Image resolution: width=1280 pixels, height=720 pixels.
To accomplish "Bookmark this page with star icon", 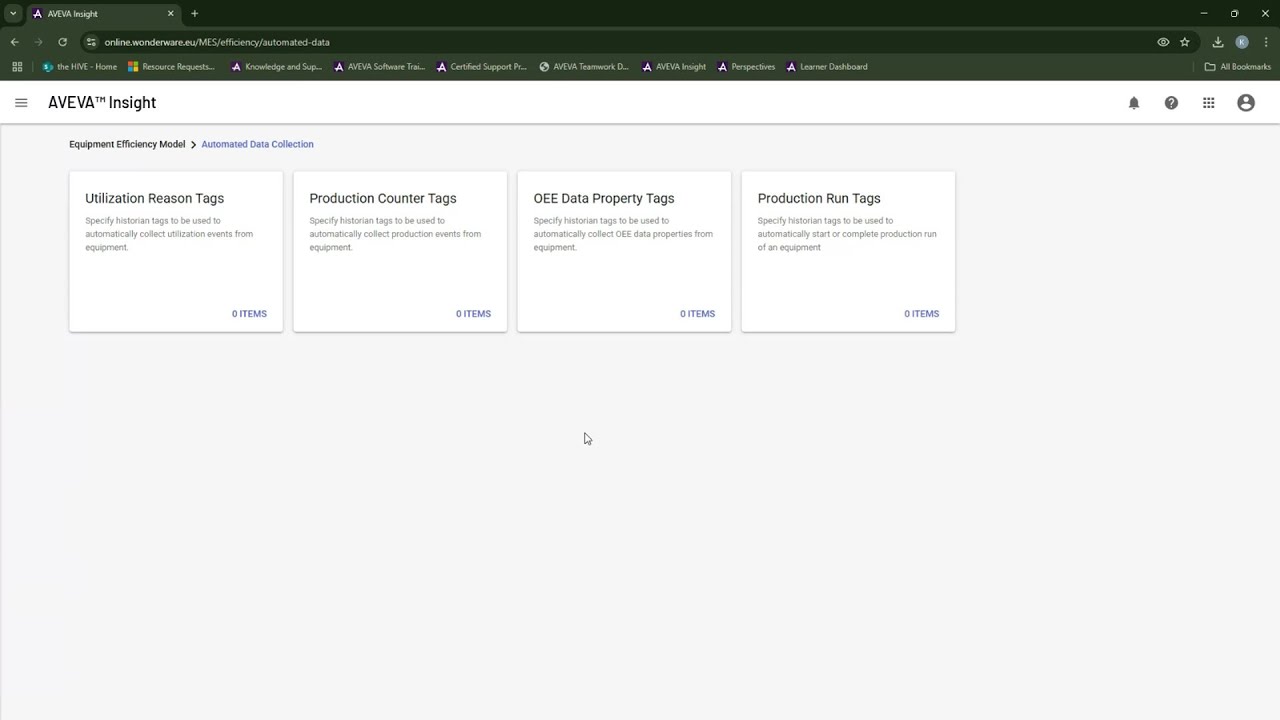I will click(x=1185, y=42).
